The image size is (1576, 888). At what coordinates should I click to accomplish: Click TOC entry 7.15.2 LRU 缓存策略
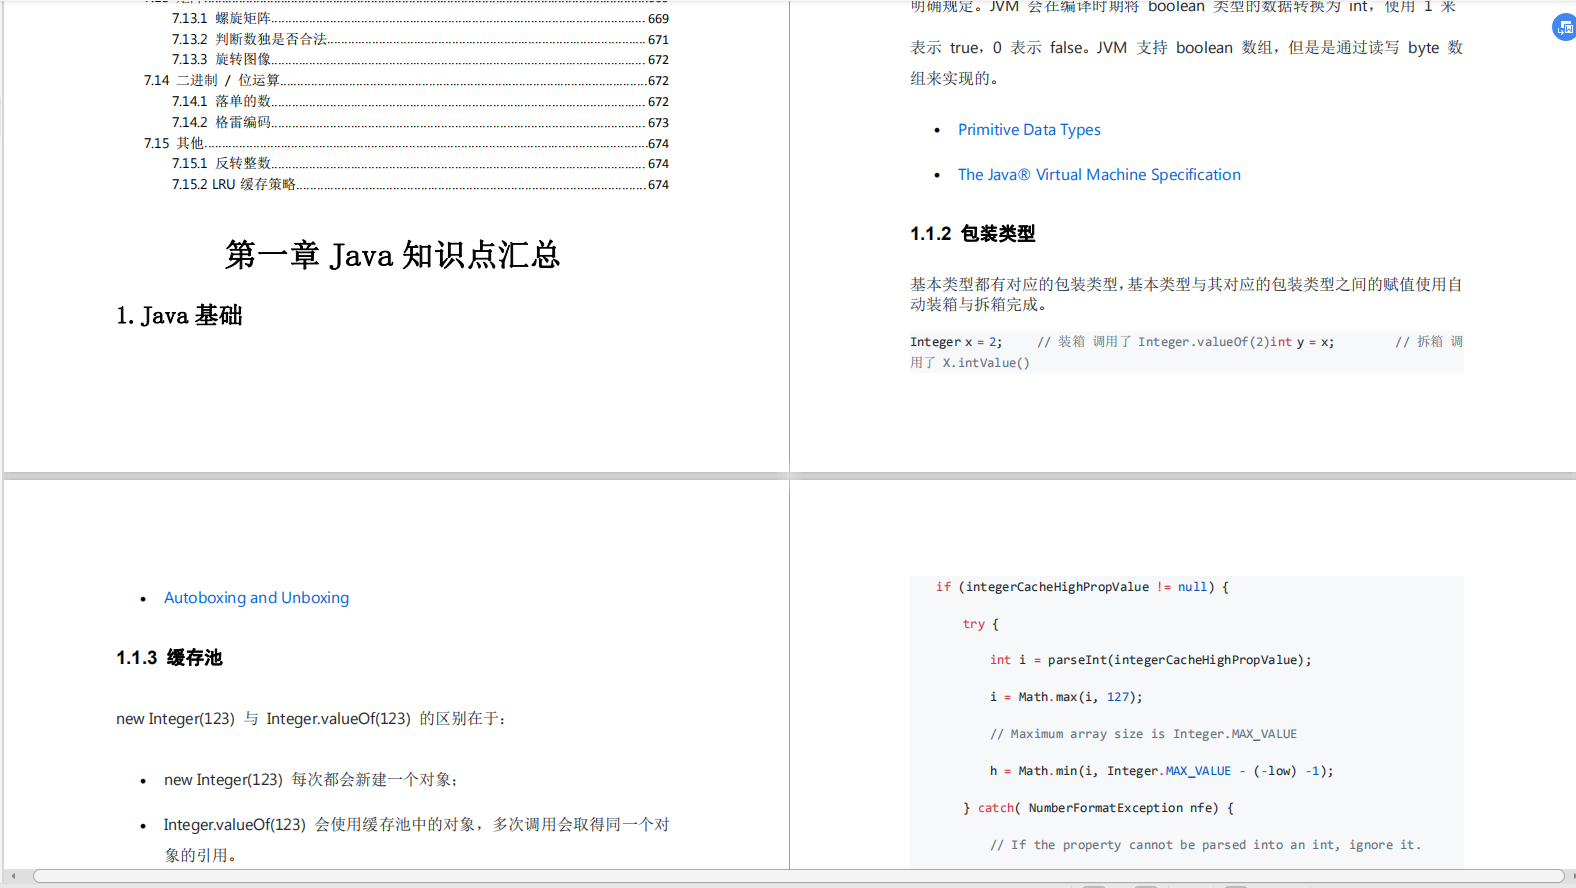(x=420, y=184)
